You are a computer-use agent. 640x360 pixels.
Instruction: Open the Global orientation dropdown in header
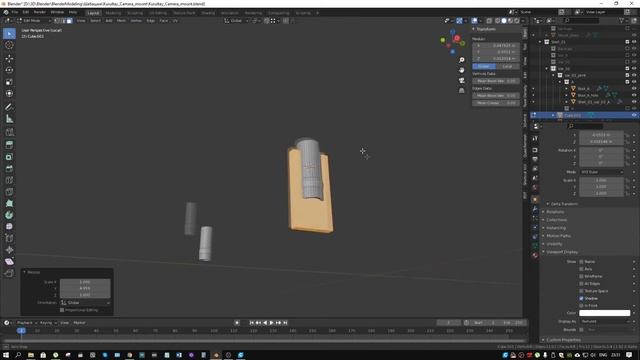click(236, 20)
